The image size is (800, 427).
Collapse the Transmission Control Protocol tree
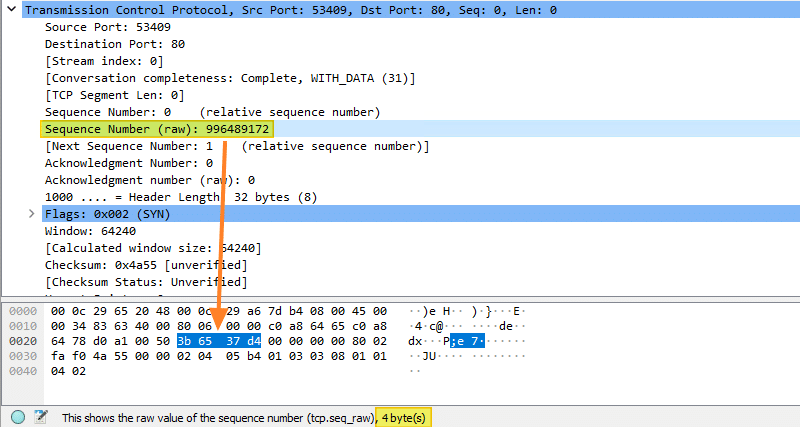[10, 9]
